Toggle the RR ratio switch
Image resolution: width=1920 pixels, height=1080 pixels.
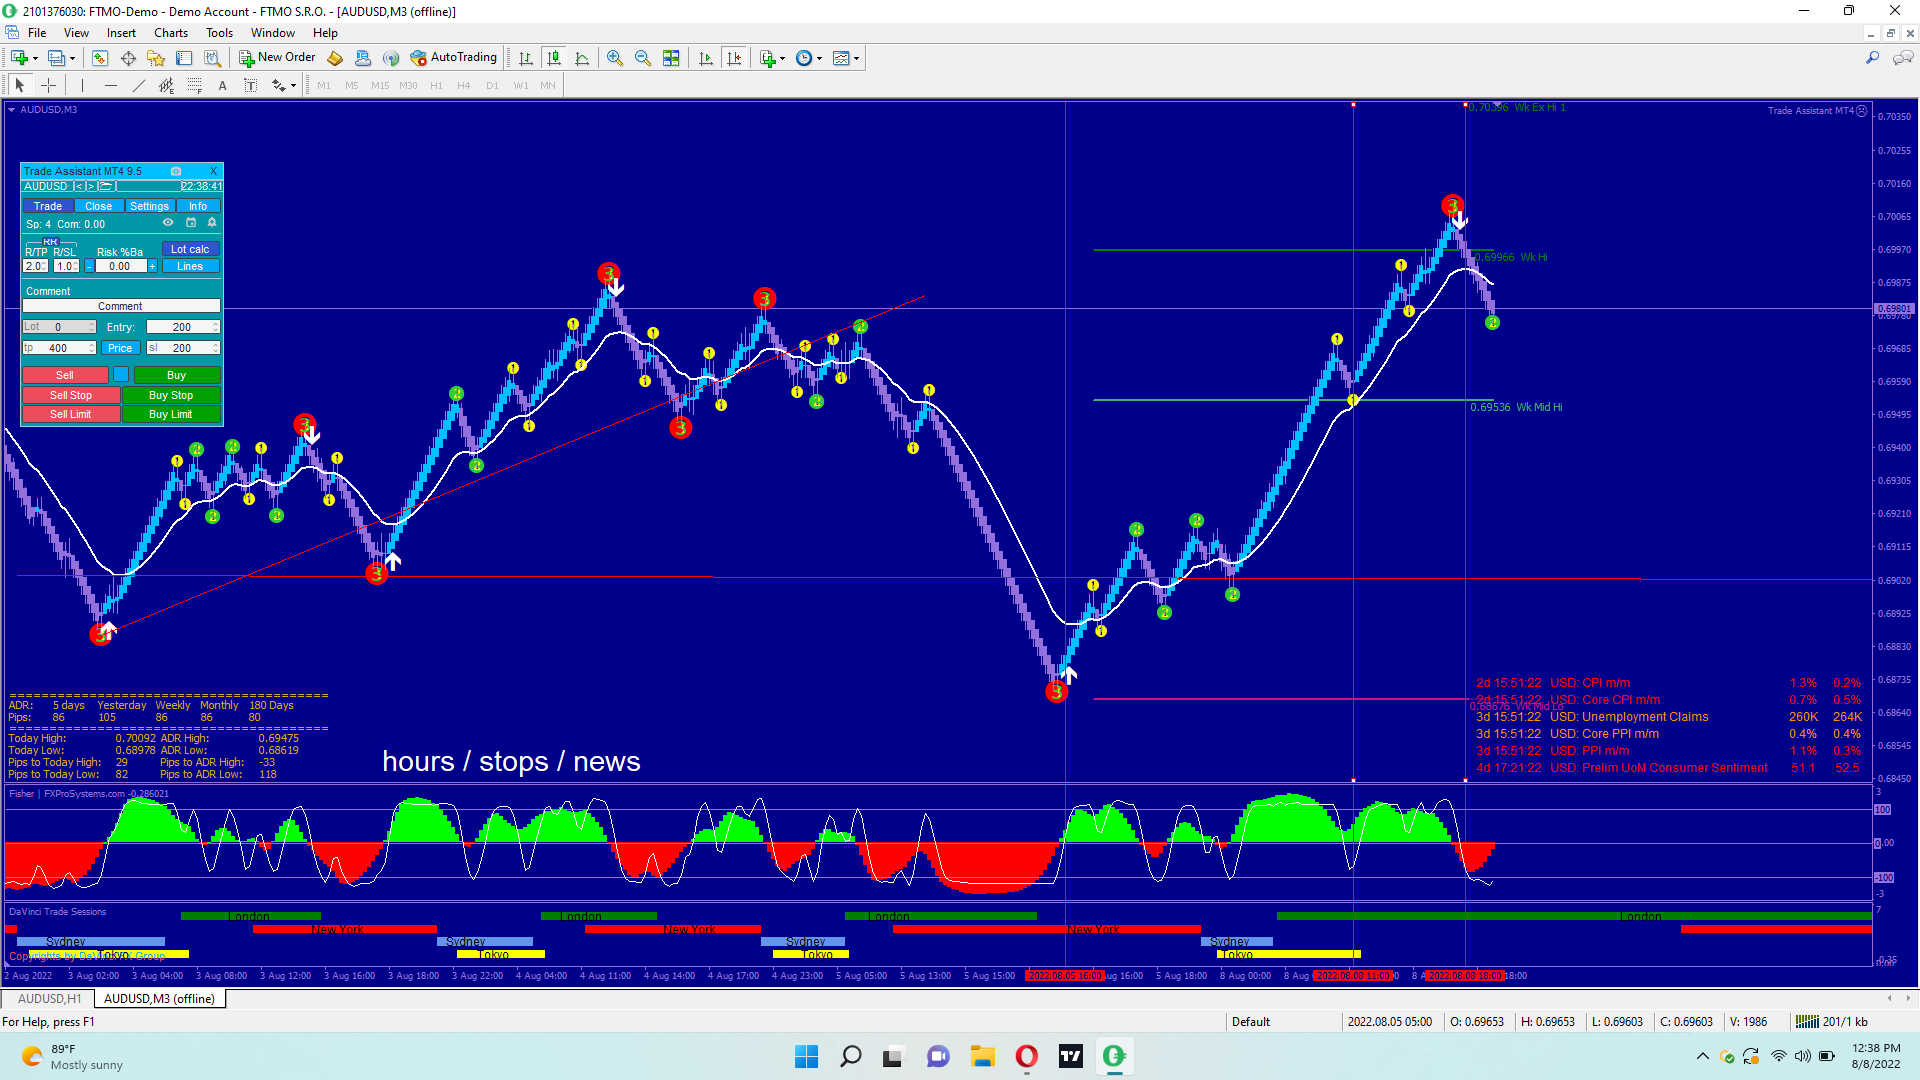(50, 242)
